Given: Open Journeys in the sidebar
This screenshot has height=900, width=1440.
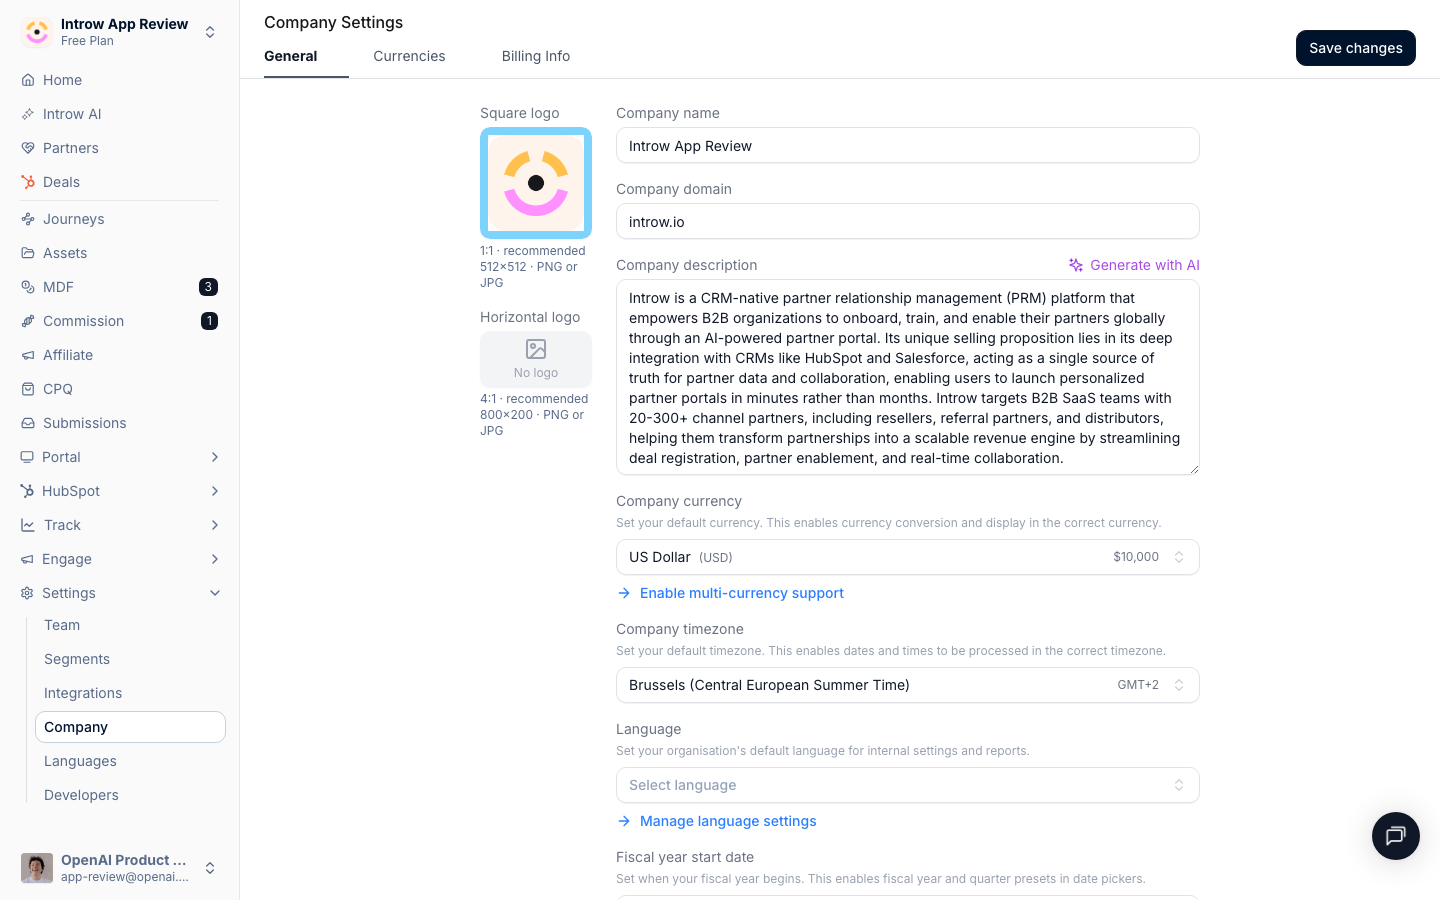Looking at the screenshot, I should [73, 219].
